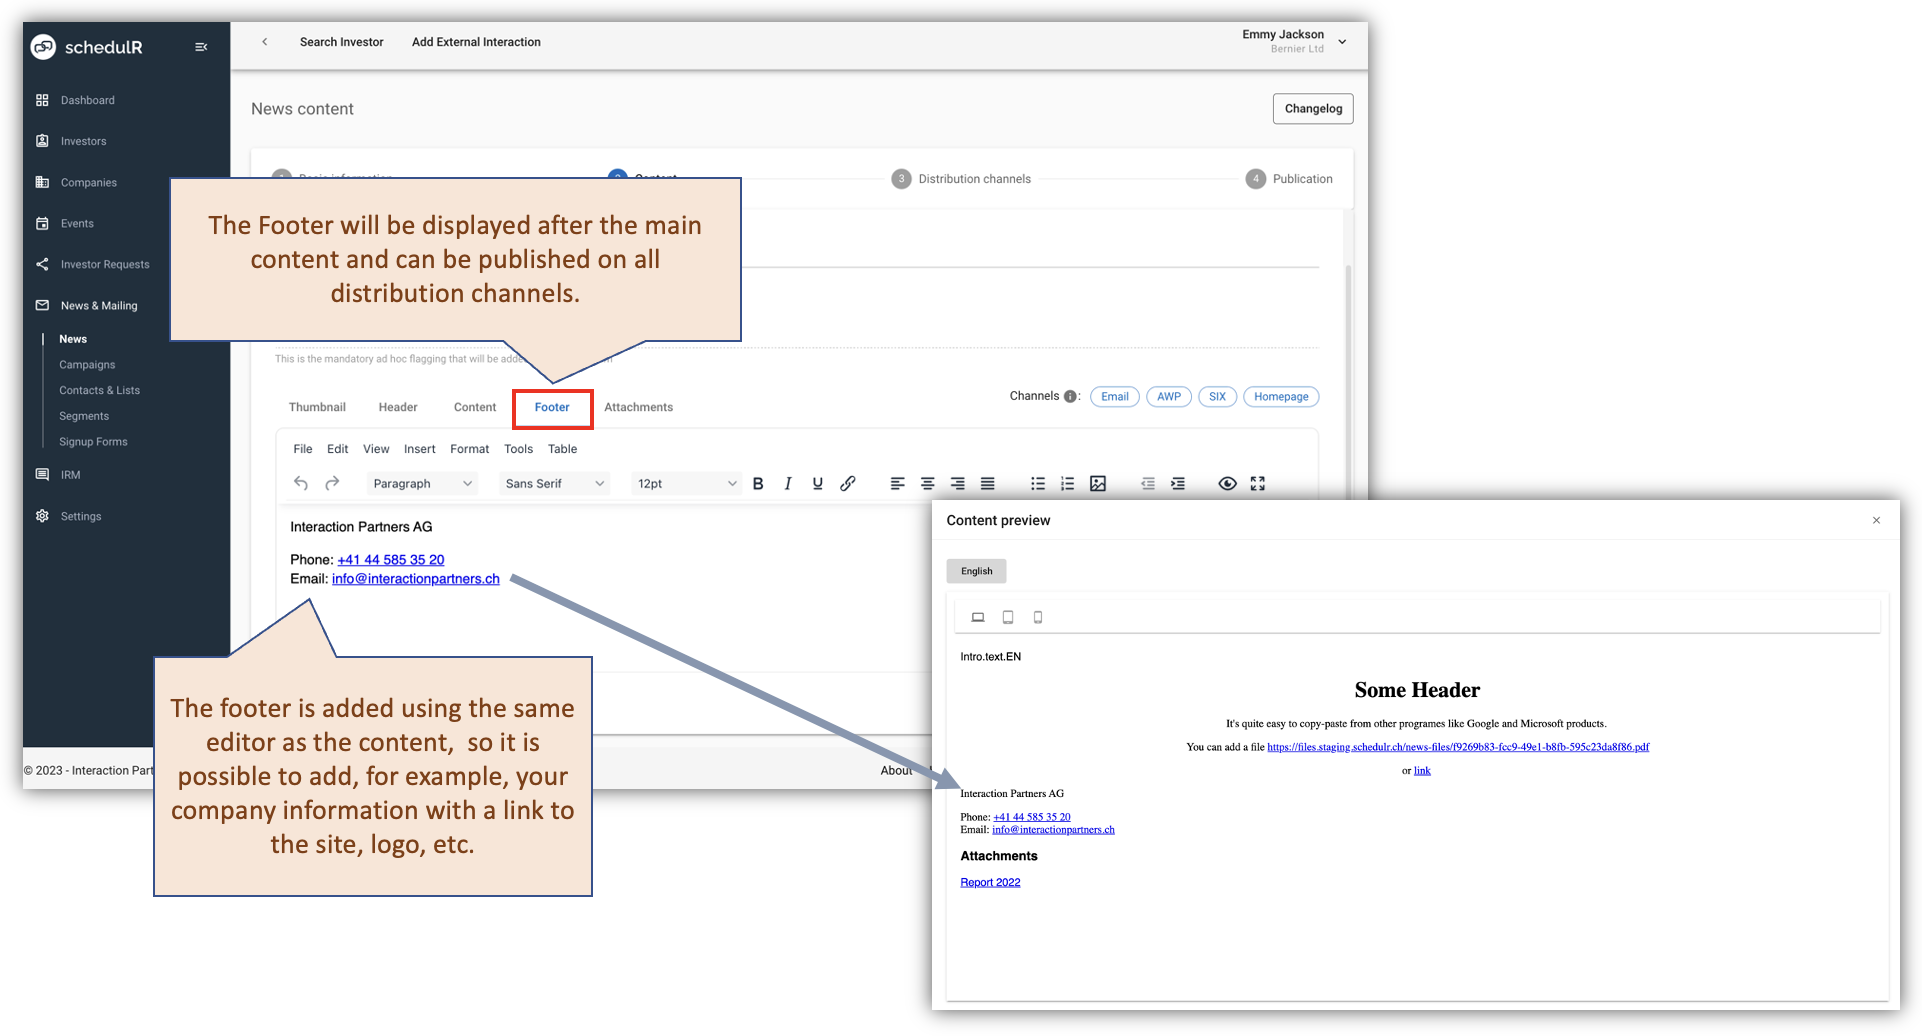Click the Changelog button

(1312, 108)
